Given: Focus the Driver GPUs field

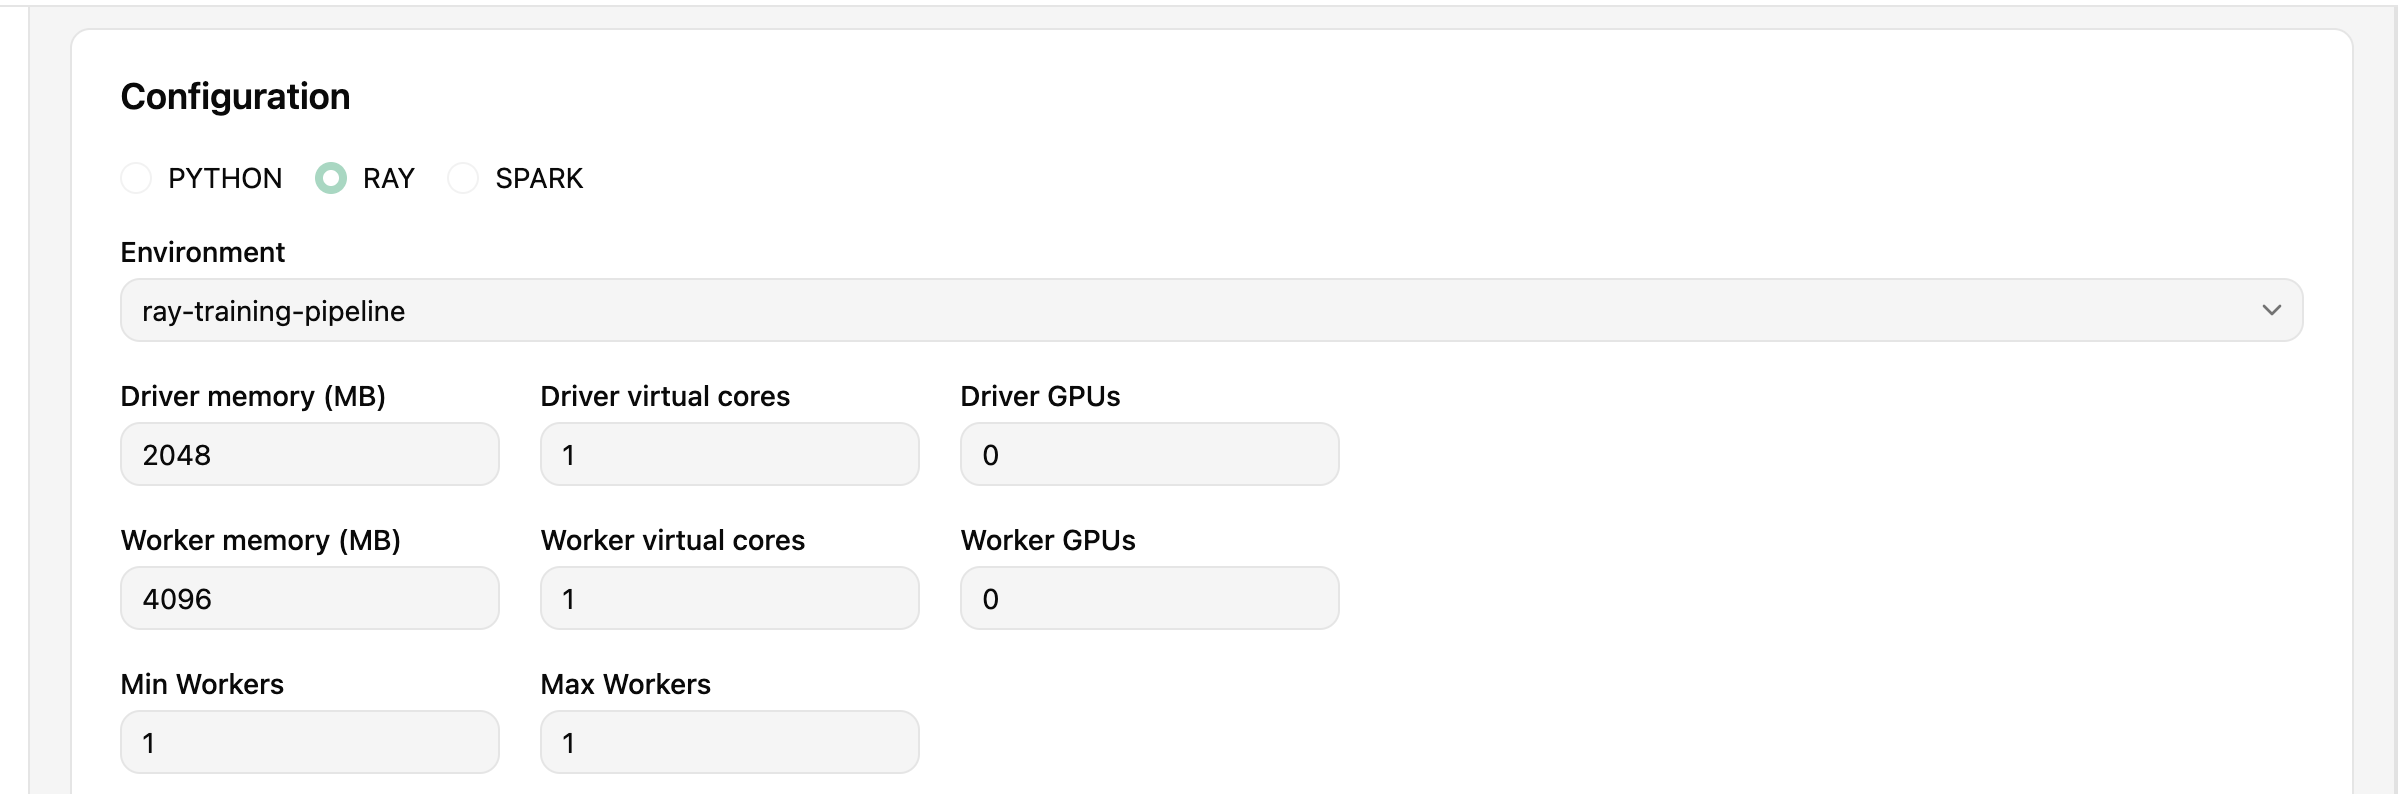Looking at the screenshot, I should (1150, 454).
